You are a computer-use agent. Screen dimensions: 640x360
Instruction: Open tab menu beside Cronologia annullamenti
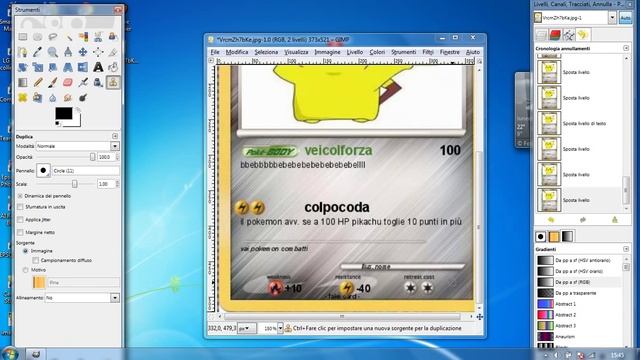pos(626,48)
